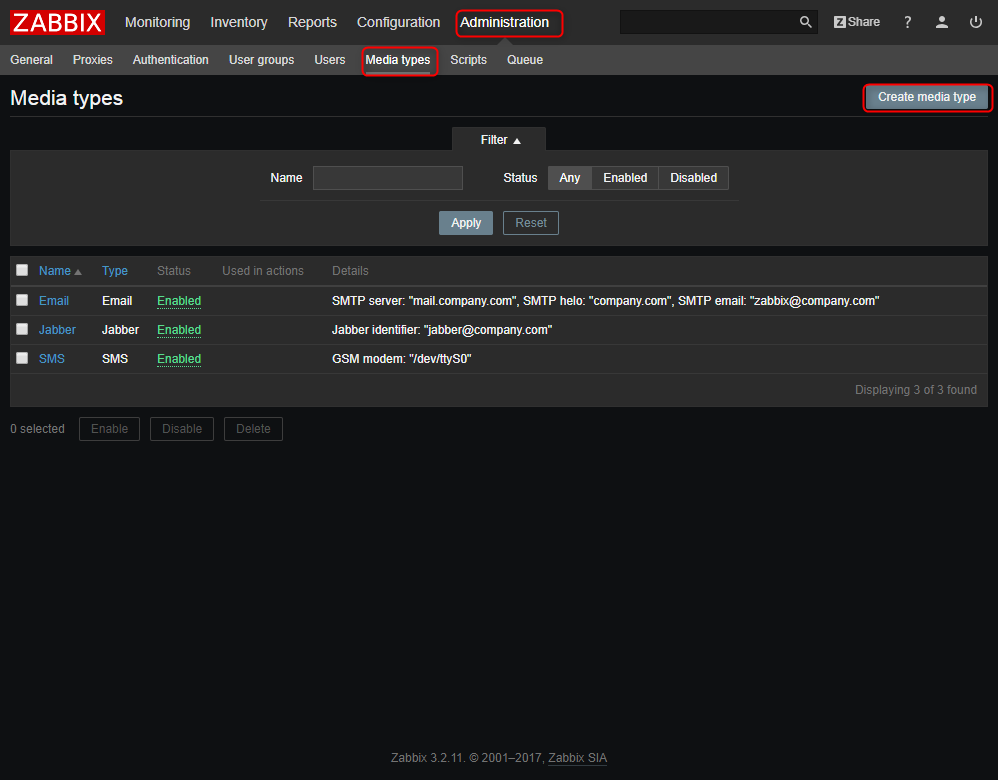Toggle Enabled status of Jabber
Viewport: 998px width, 780px height.
pyautogui.click(x=179, y=330)
